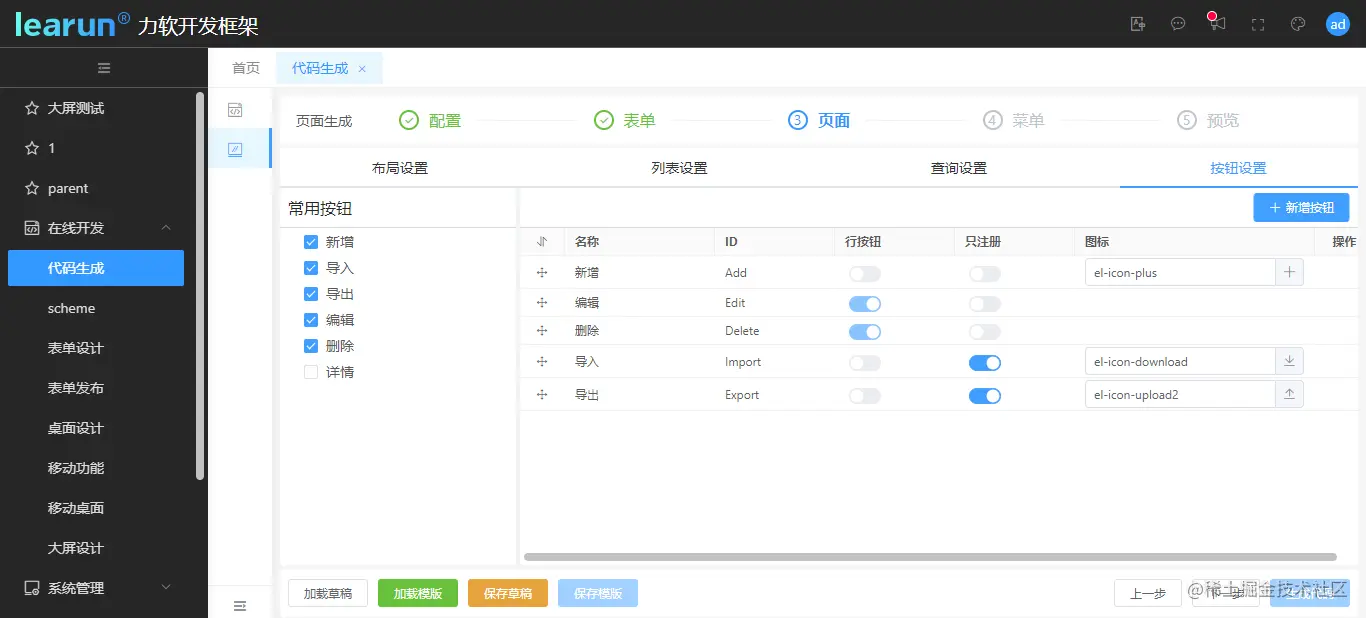Select the edit form icon in side strip

(236, 149)
